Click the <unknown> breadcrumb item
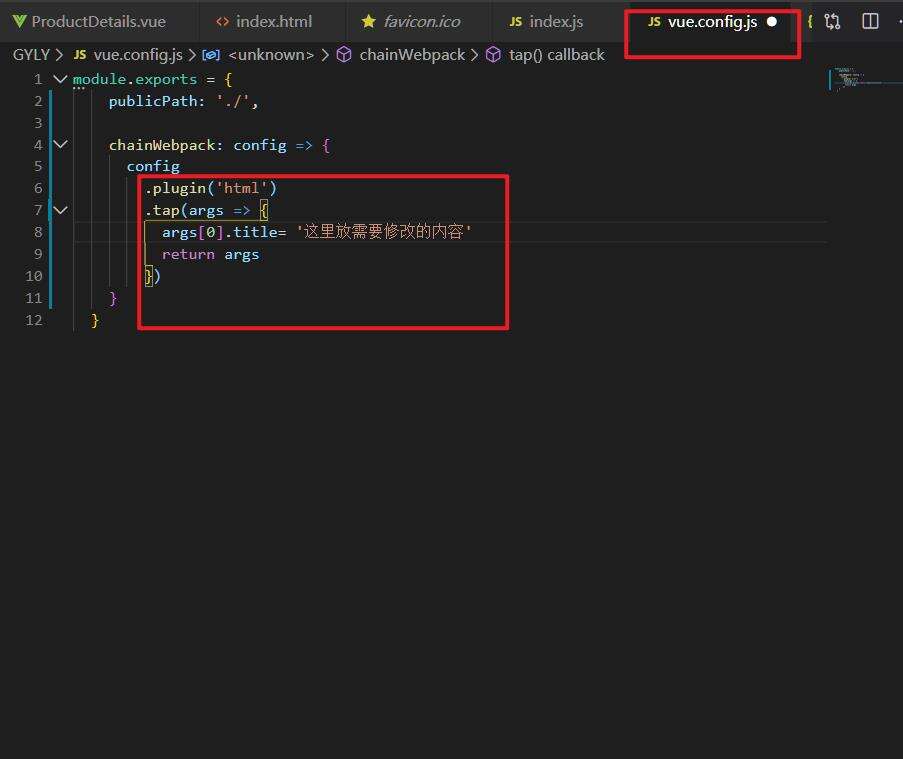 (x=271, y=55)
